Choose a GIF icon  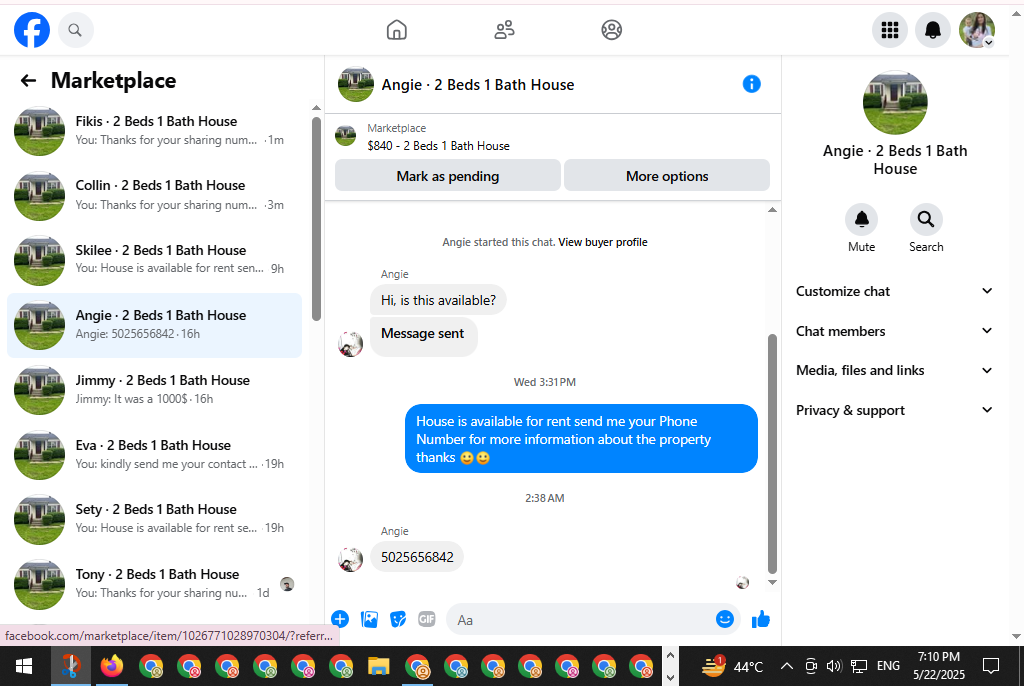[426, 619]
